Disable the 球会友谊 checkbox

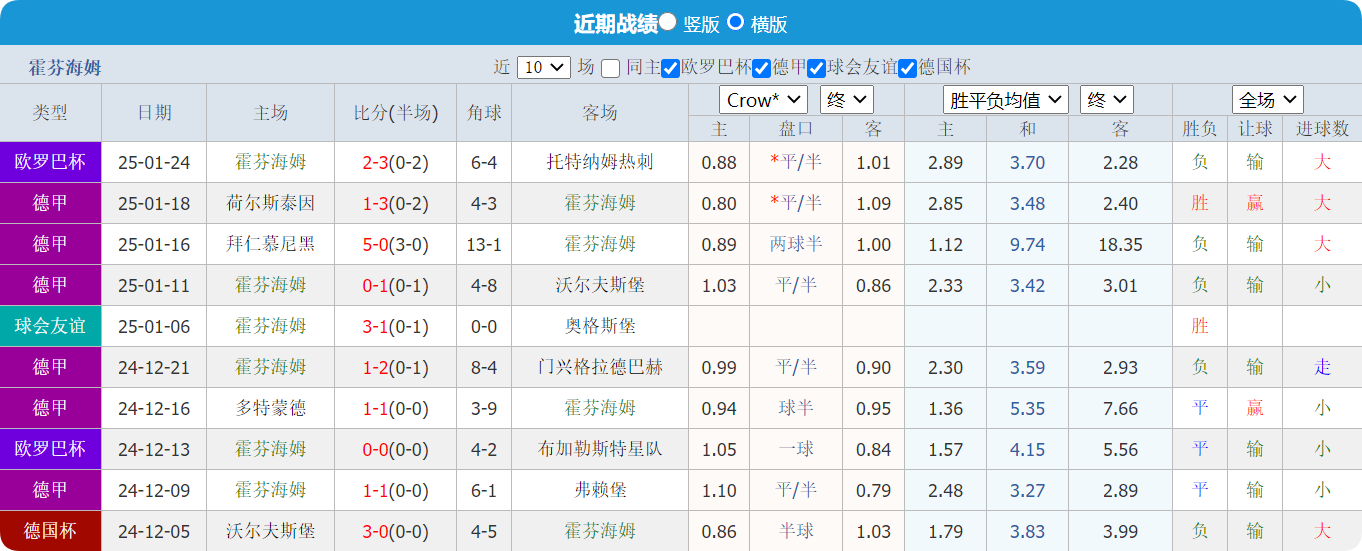(817, 69)
